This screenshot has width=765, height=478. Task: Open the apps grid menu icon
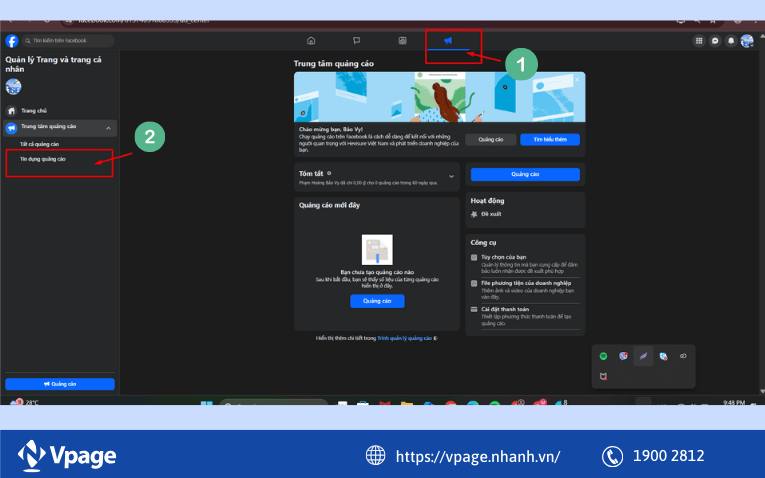click(699, 41)
